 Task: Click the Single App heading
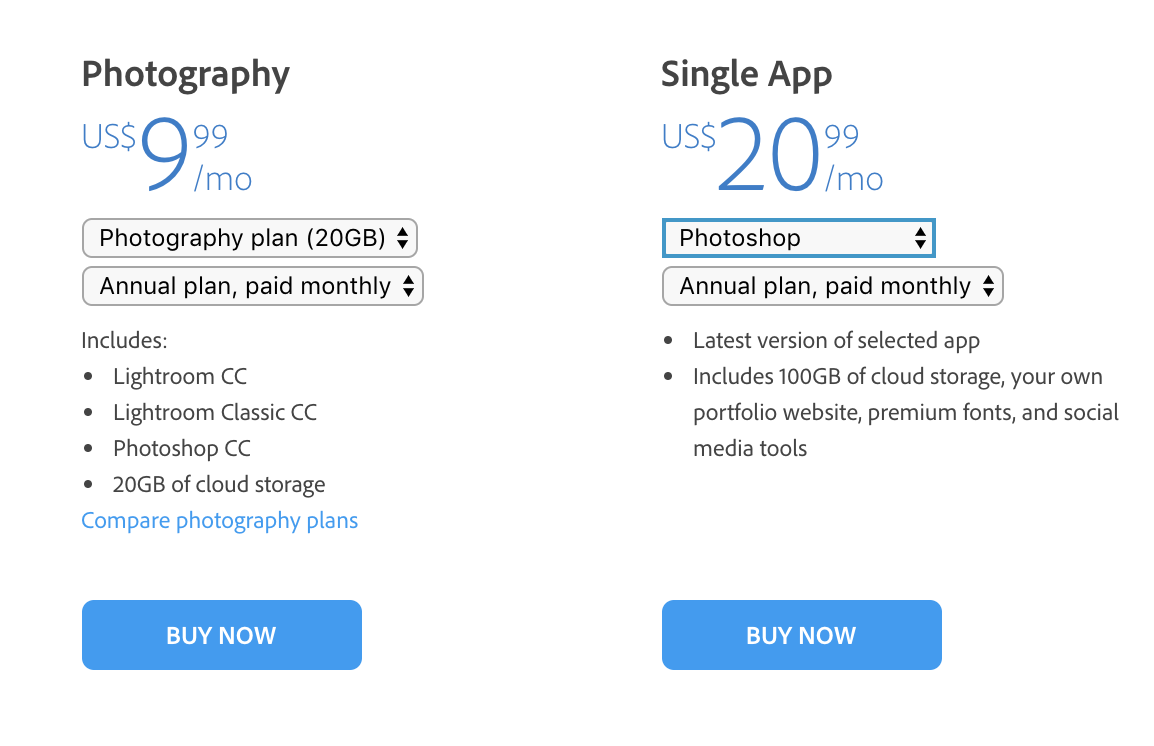pos(746,74)
